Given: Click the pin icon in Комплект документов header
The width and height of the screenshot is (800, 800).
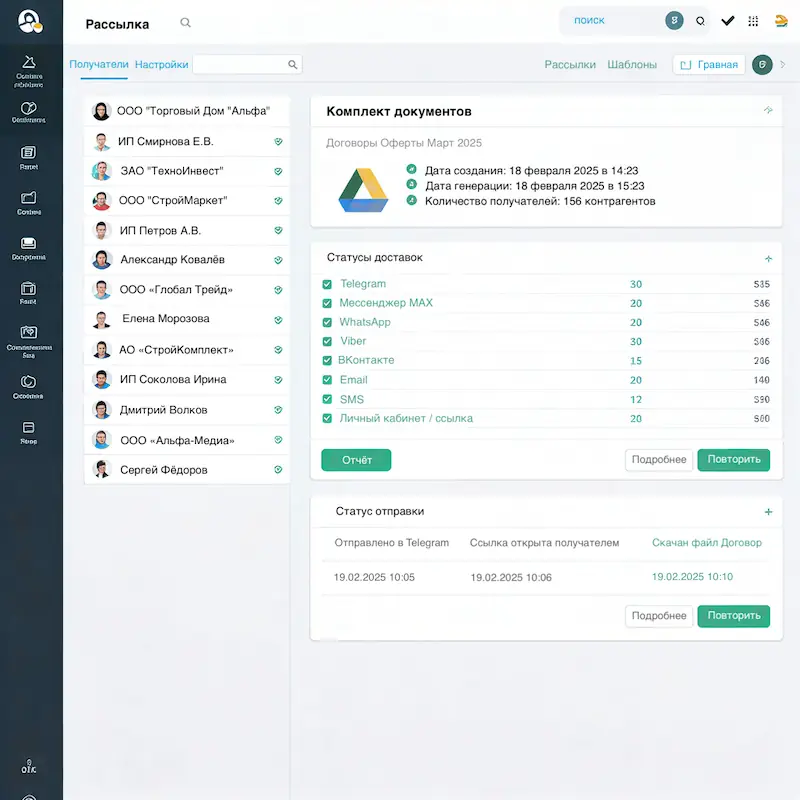Looking at the screenshot, I should point(768,110).
